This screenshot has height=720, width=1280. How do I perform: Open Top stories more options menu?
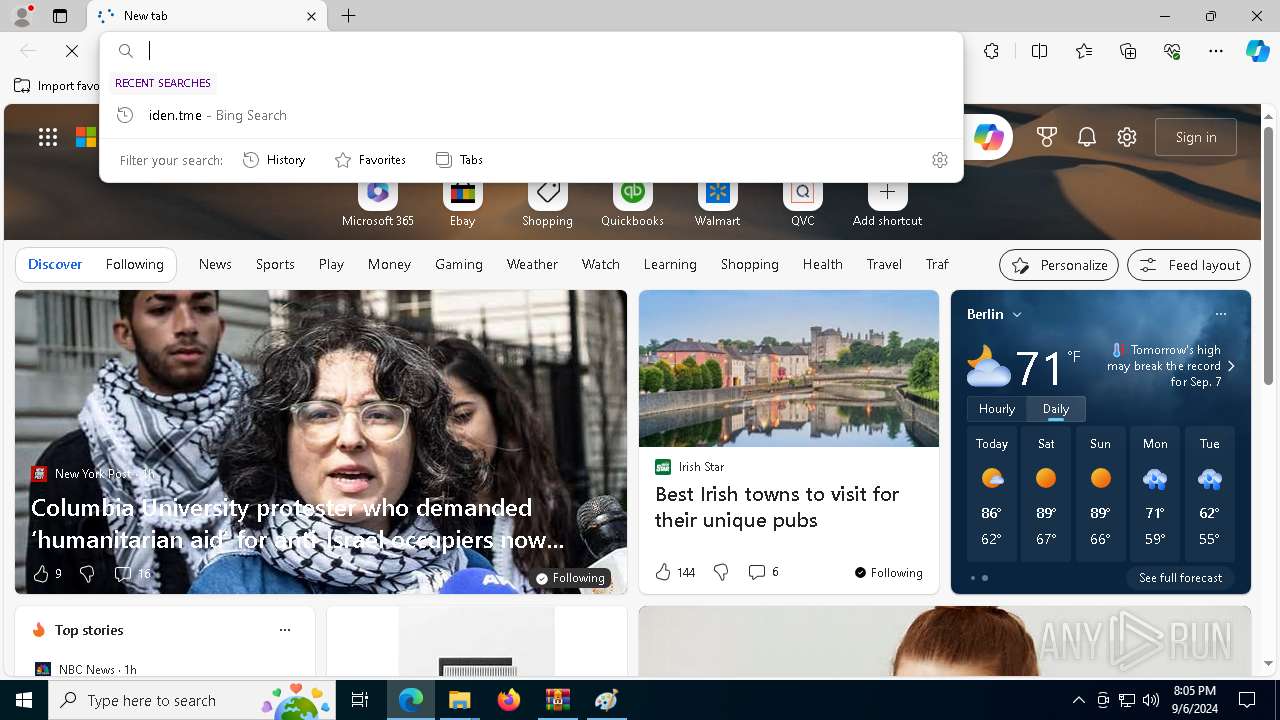[x=285, y=630]
